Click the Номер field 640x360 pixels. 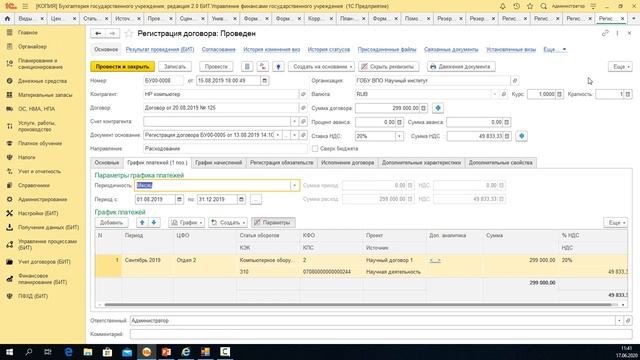(163, 81)
